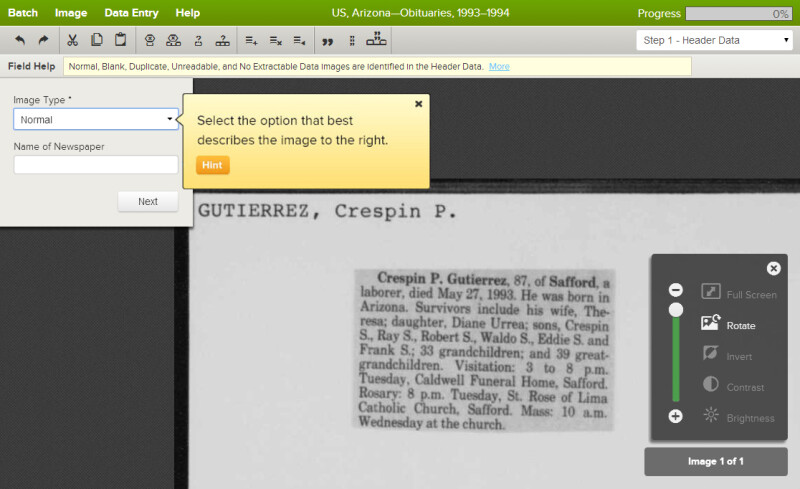This screenshot has width=800, height=489.
Task: Mark record unreadable with multi-box question icon
Action: pos(222,40)
